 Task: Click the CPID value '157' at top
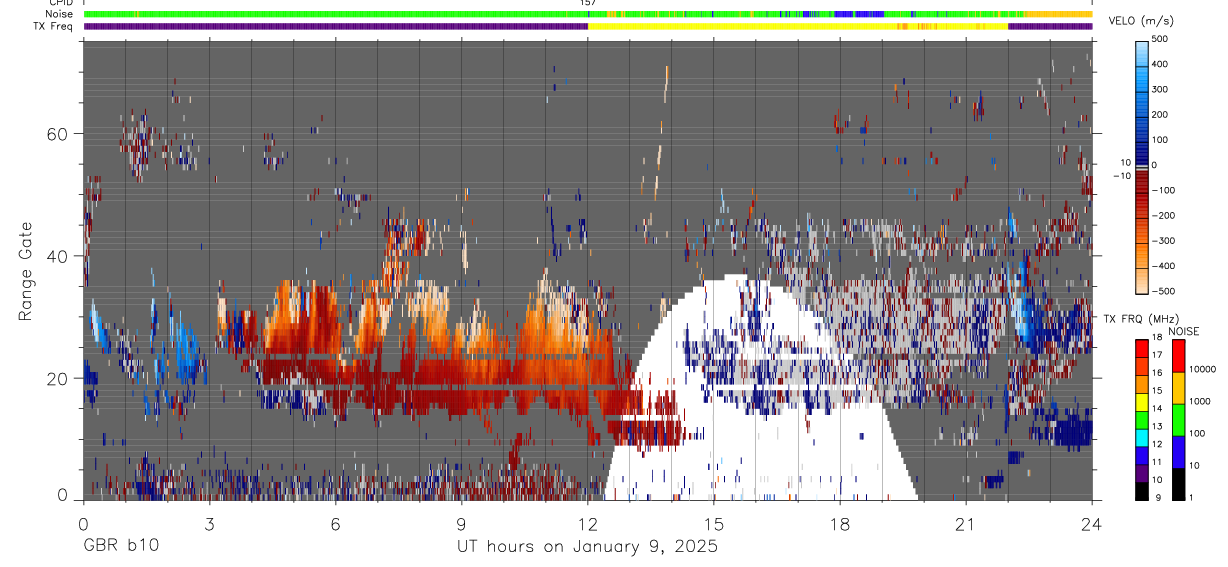point(588,3)
